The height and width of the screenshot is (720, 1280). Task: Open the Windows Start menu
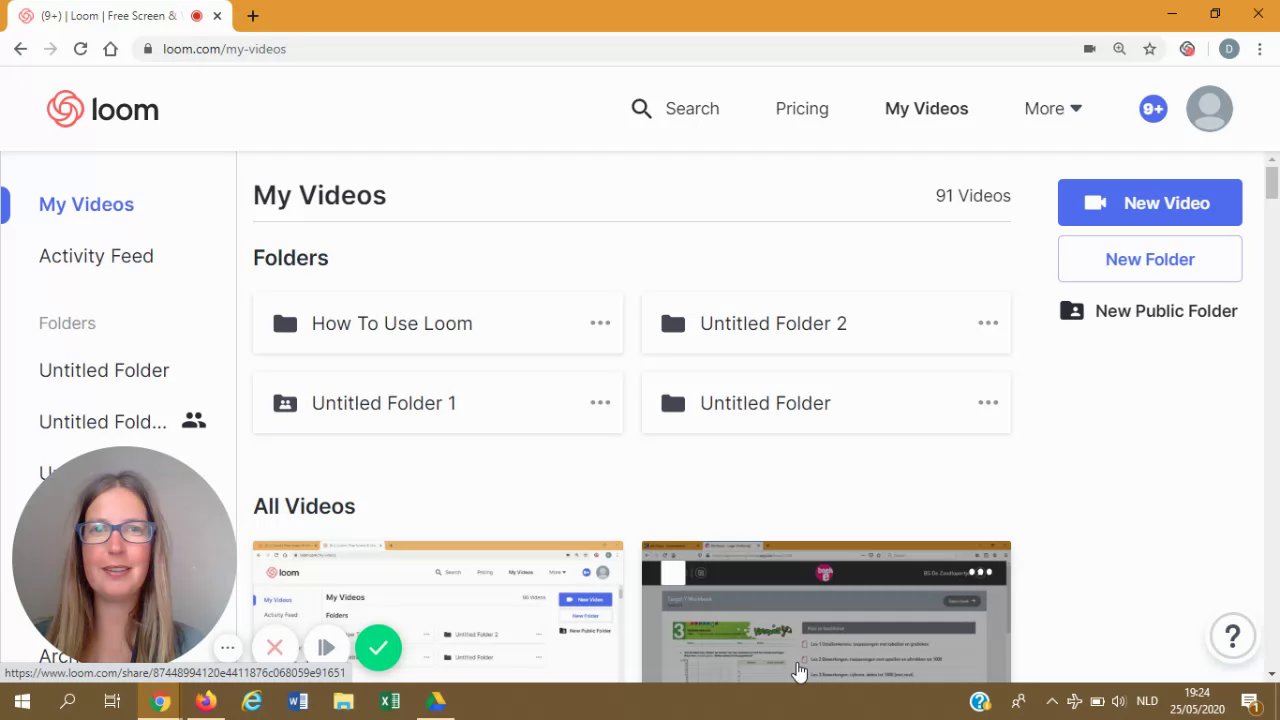click(21, 701)
